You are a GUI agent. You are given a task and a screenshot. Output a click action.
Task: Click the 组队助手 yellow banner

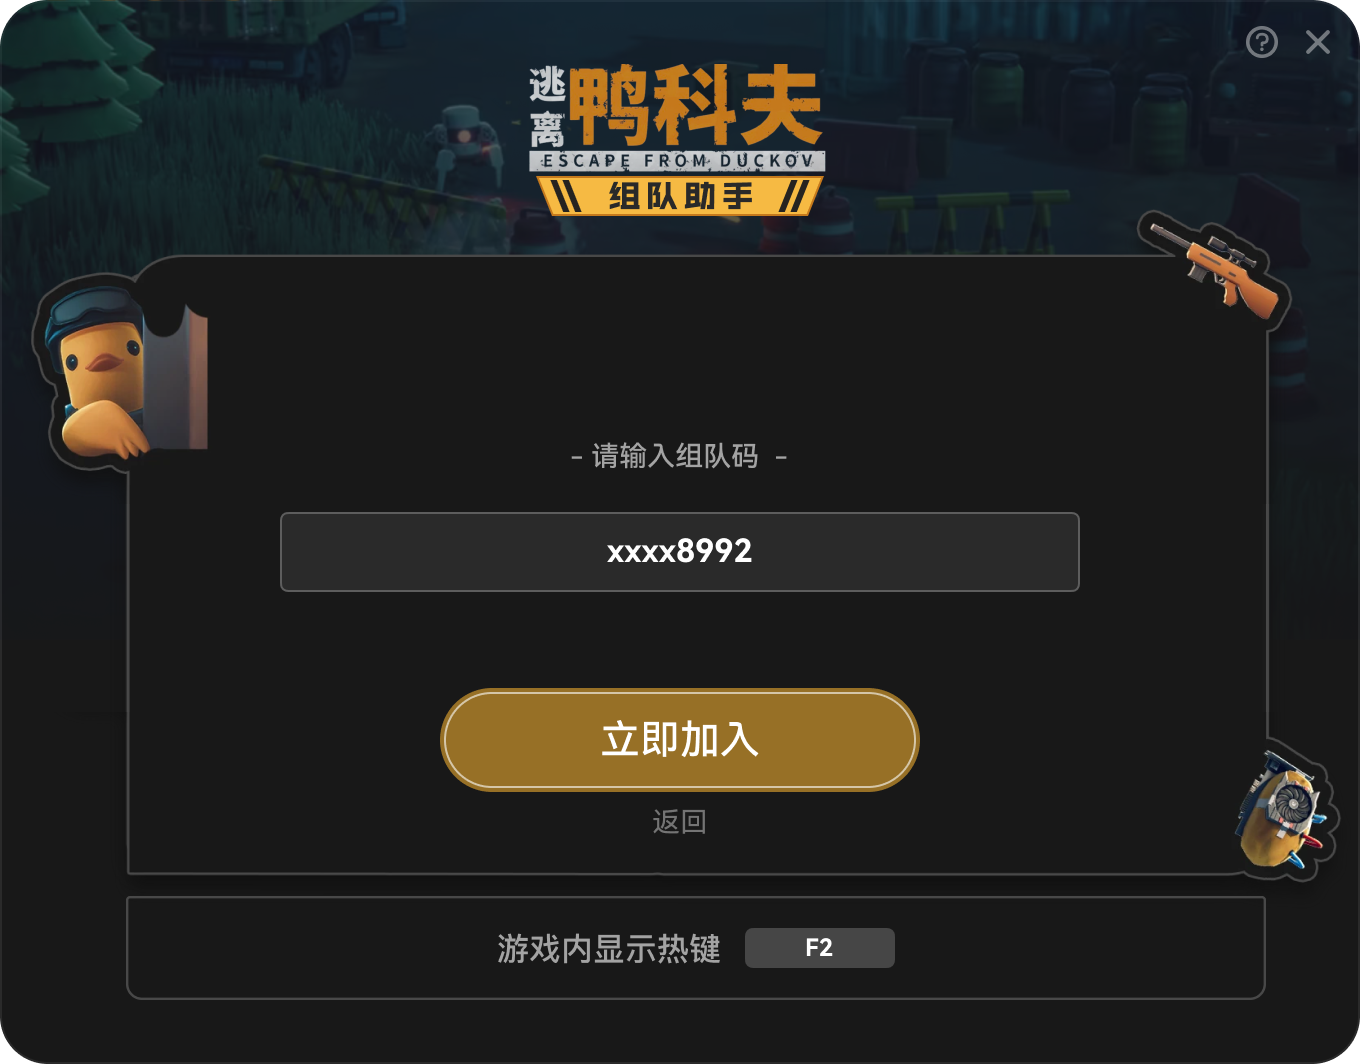pos(680,196)
